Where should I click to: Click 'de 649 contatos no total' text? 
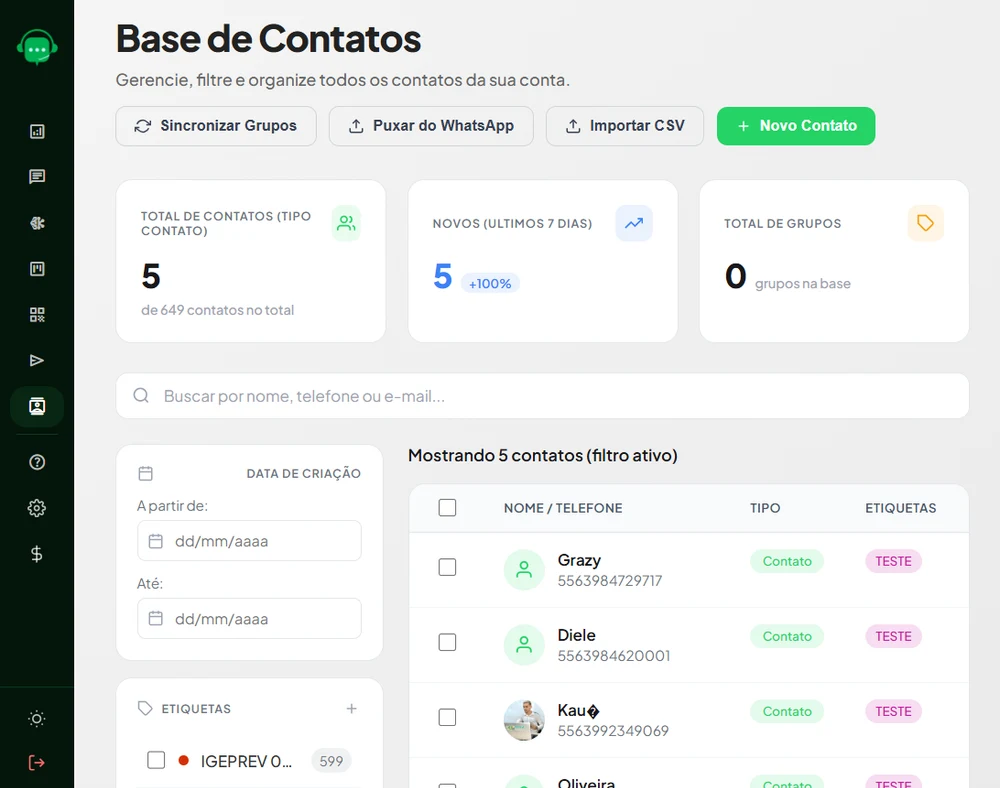(x=217, y=310)
